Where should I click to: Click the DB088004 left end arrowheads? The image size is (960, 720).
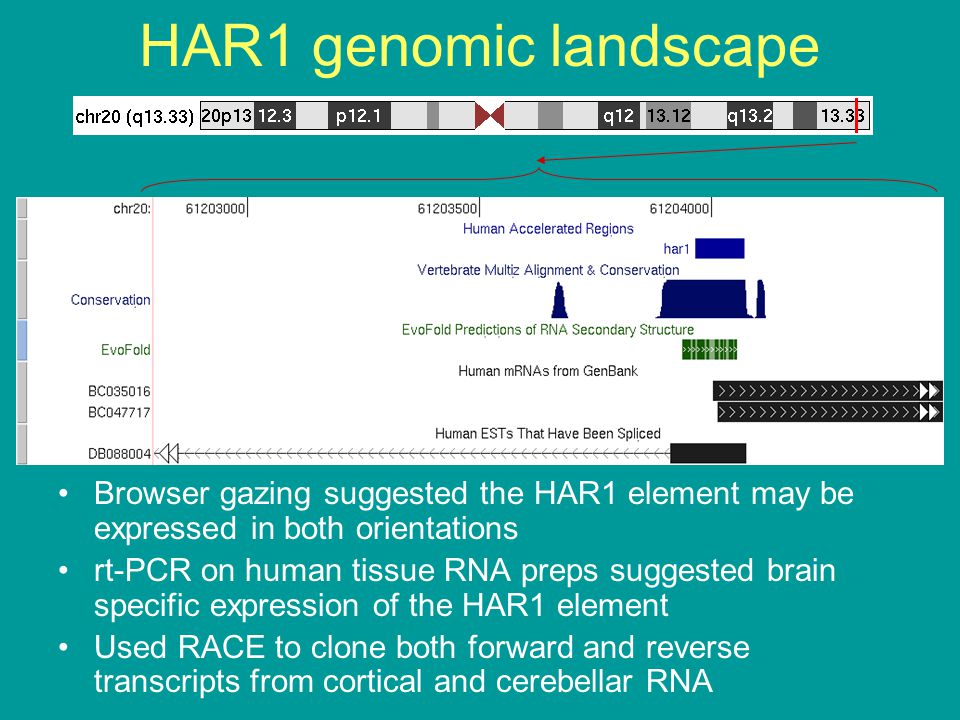pos(167,454)
